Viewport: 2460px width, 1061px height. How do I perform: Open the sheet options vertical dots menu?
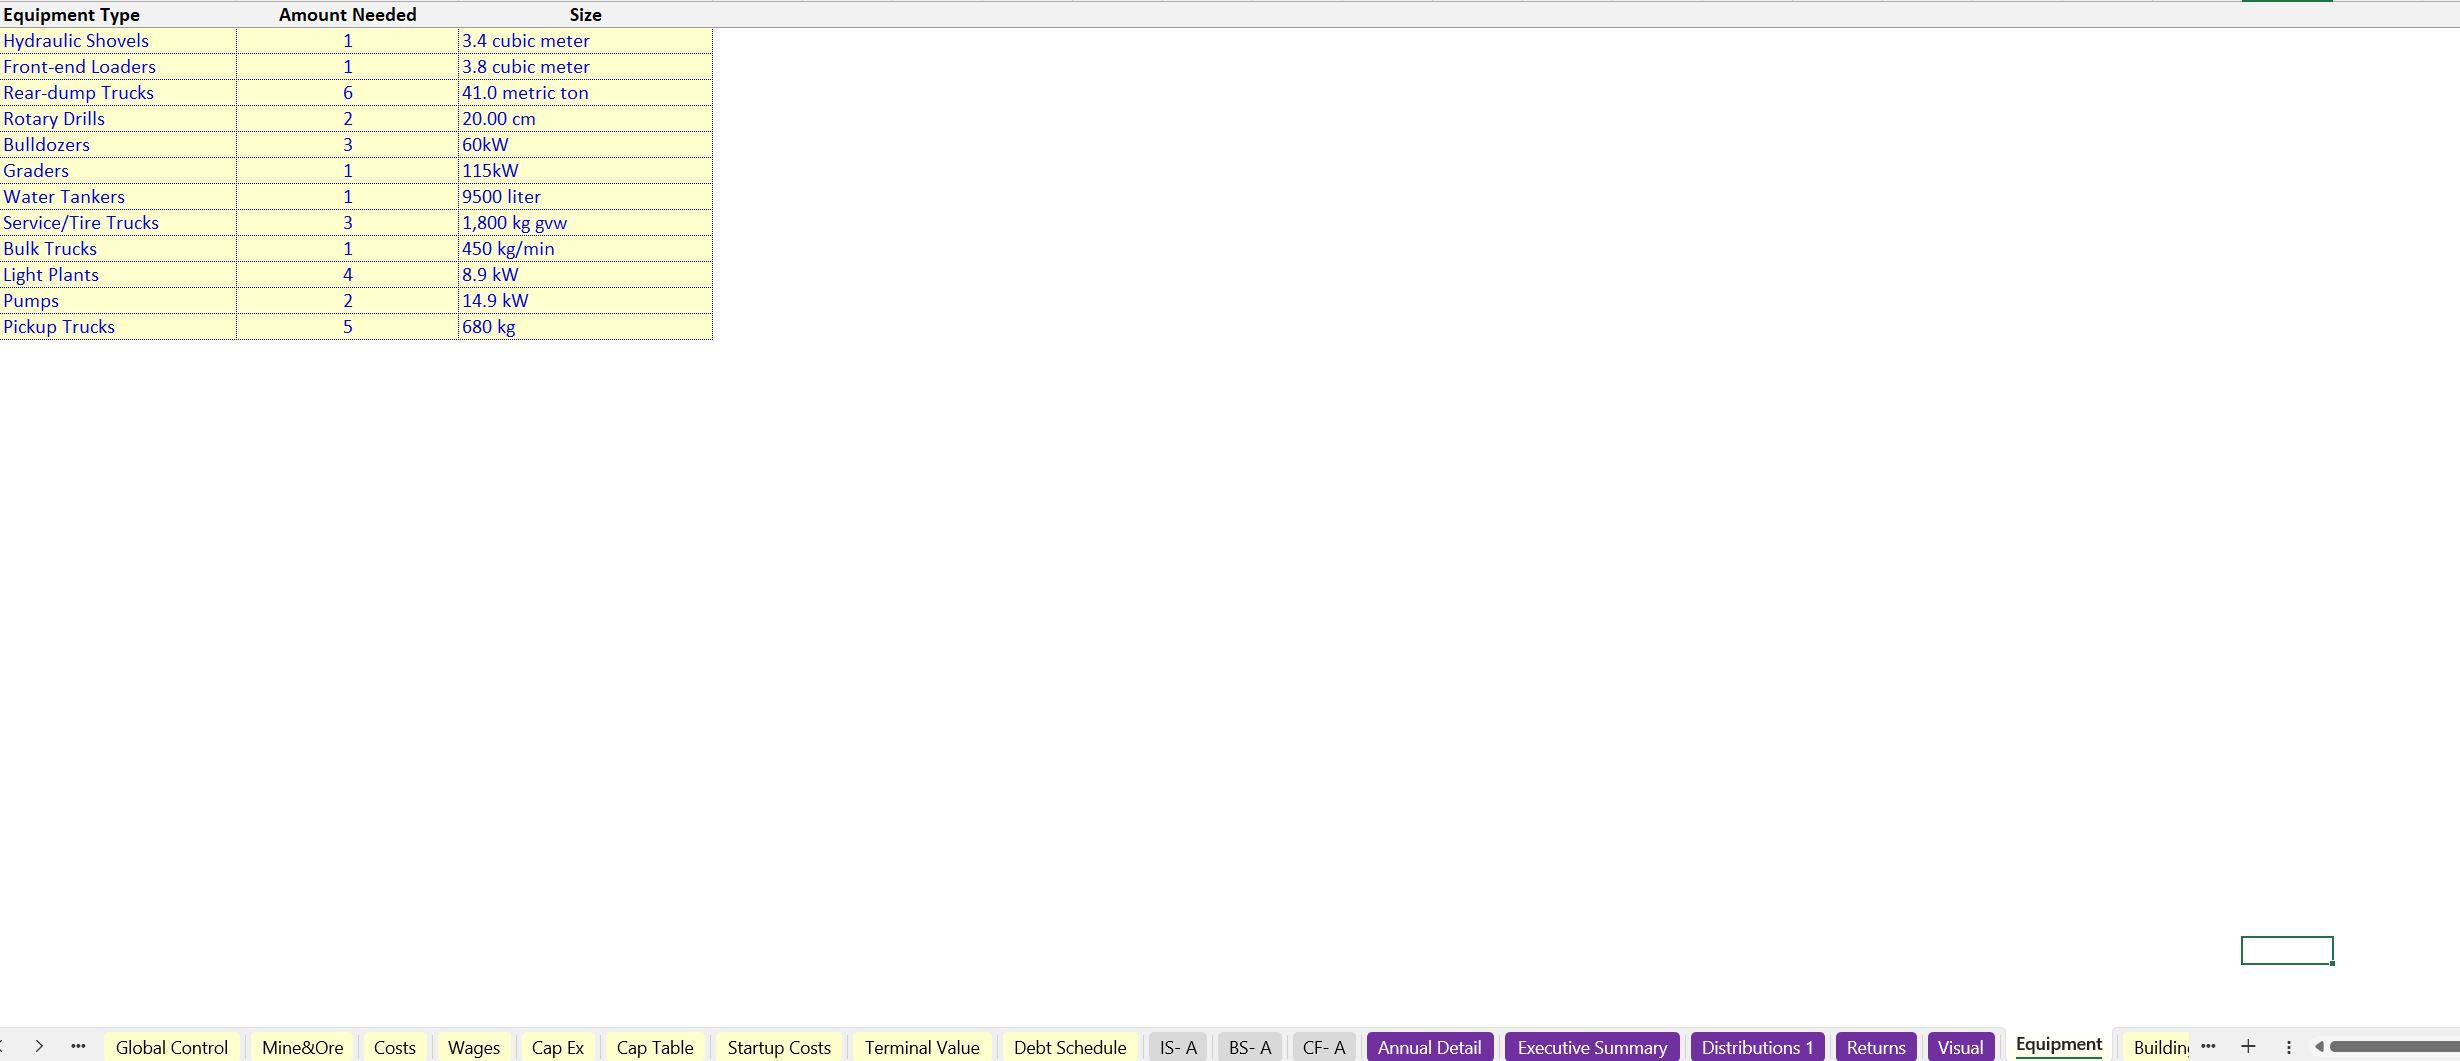[x=2287, y=1046]
